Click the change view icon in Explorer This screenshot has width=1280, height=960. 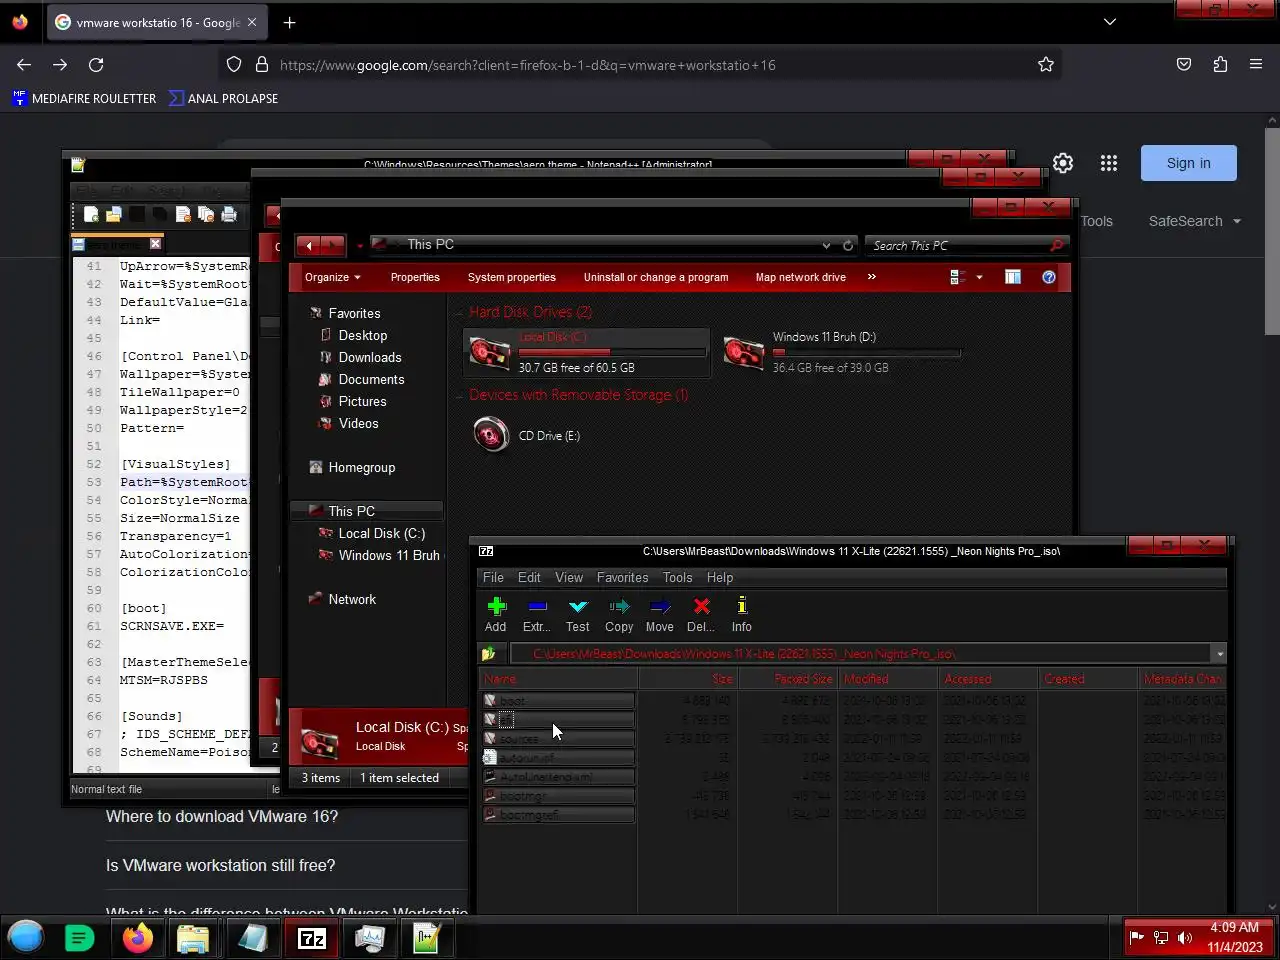tap(957, 277)
